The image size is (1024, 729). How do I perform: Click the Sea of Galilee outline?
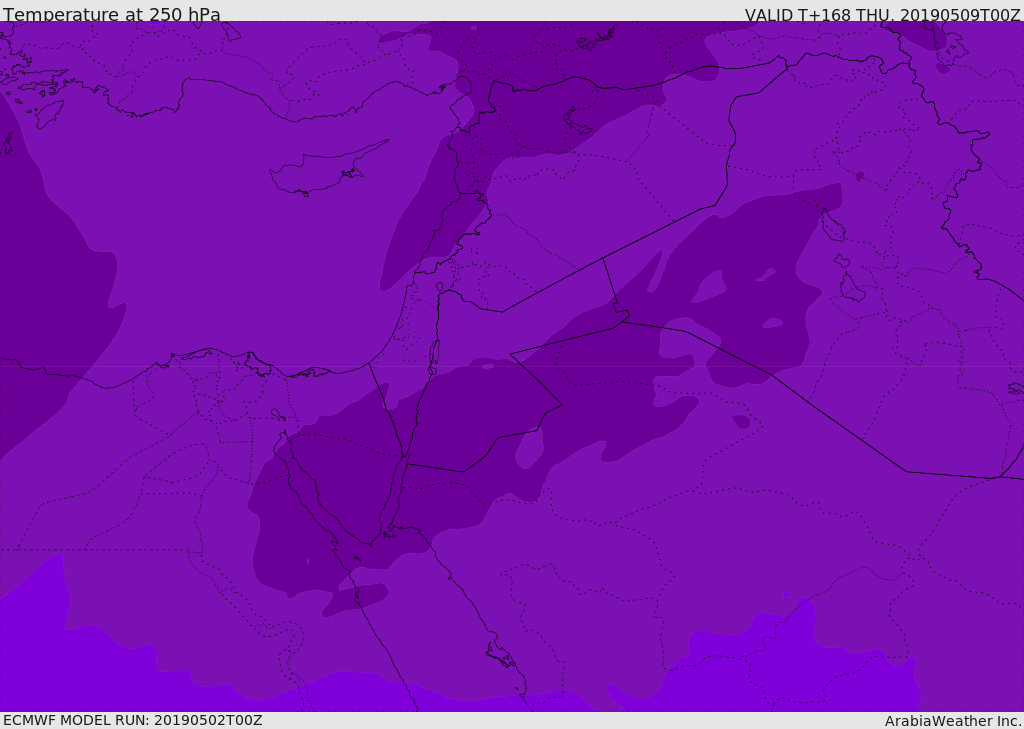440,288
